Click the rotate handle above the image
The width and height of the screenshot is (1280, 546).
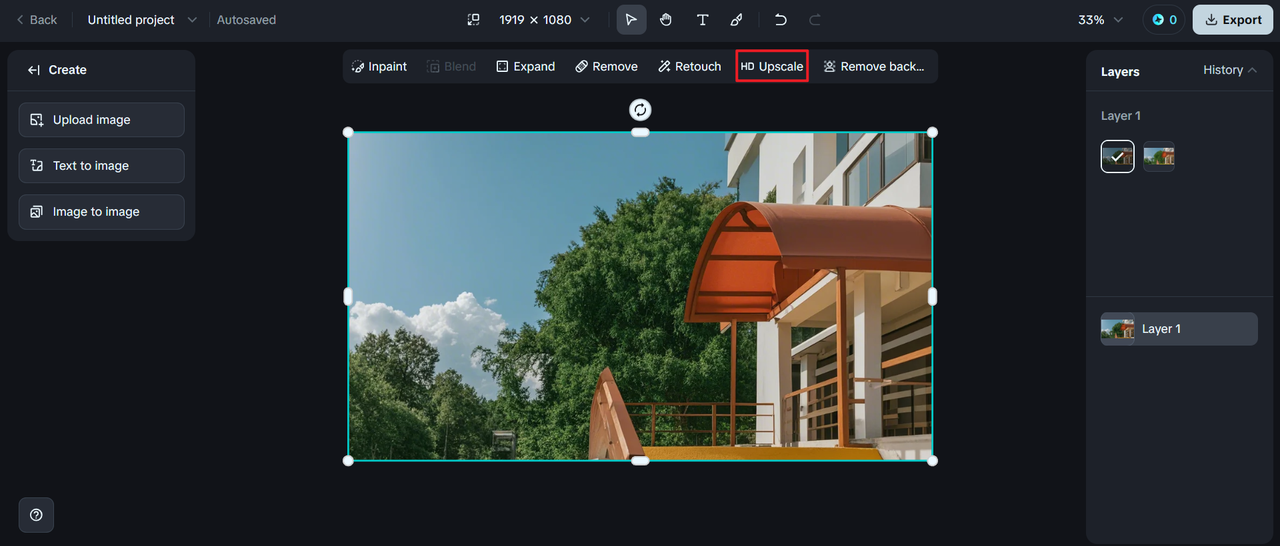640,109
